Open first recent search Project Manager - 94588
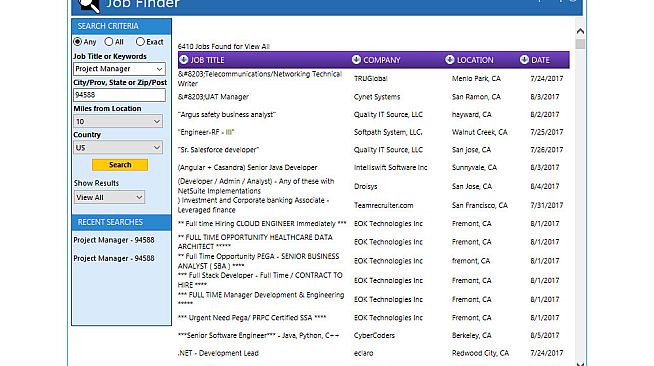Screen dimensions: 654x366 click(114, 240)
